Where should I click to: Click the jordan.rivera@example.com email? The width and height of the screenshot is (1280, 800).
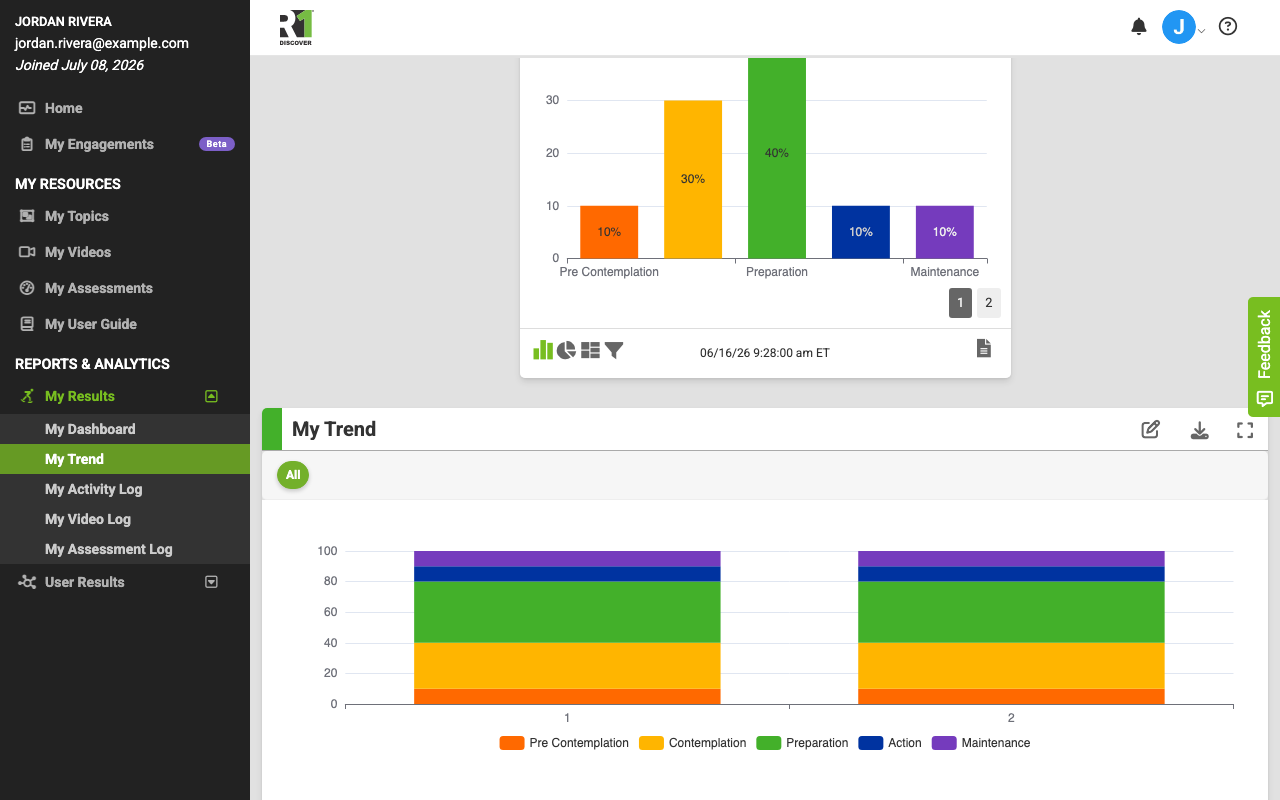[x=101, y=43]
